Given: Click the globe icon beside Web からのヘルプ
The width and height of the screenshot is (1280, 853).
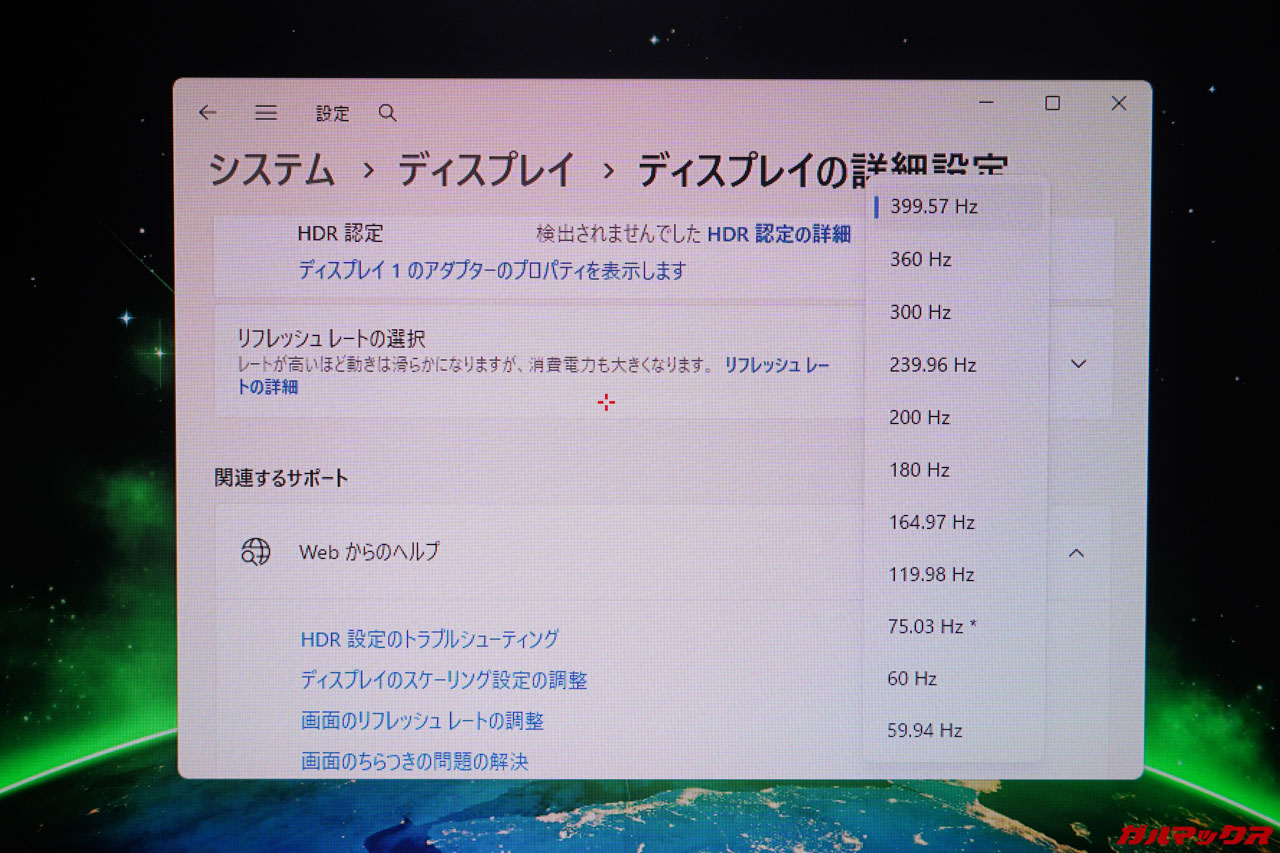Looking at the screenshot, I should (256, 551).
